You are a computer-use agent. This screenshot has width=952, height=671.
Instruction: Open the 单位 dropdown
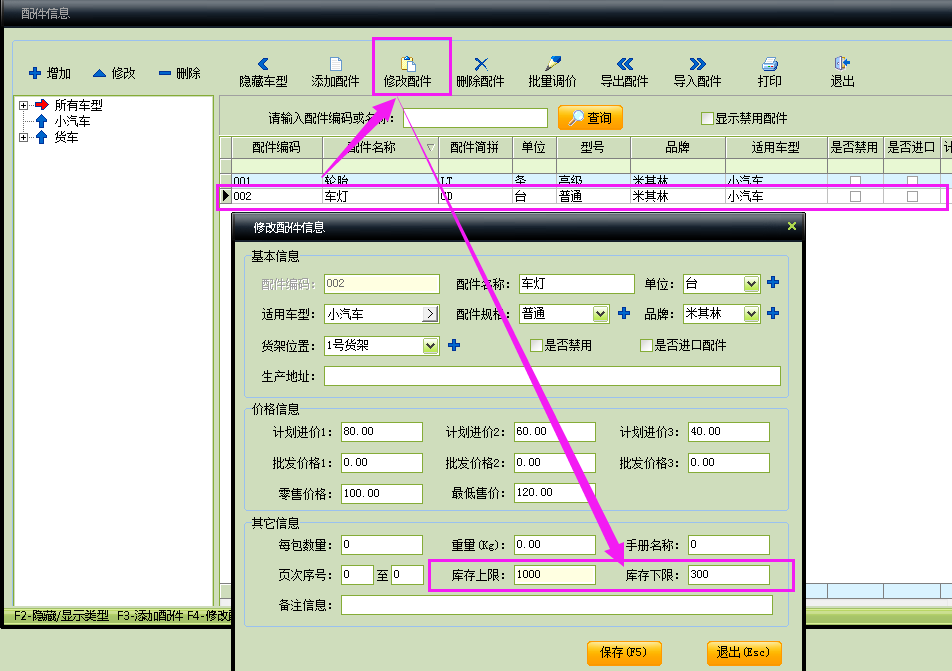(751, 284)
